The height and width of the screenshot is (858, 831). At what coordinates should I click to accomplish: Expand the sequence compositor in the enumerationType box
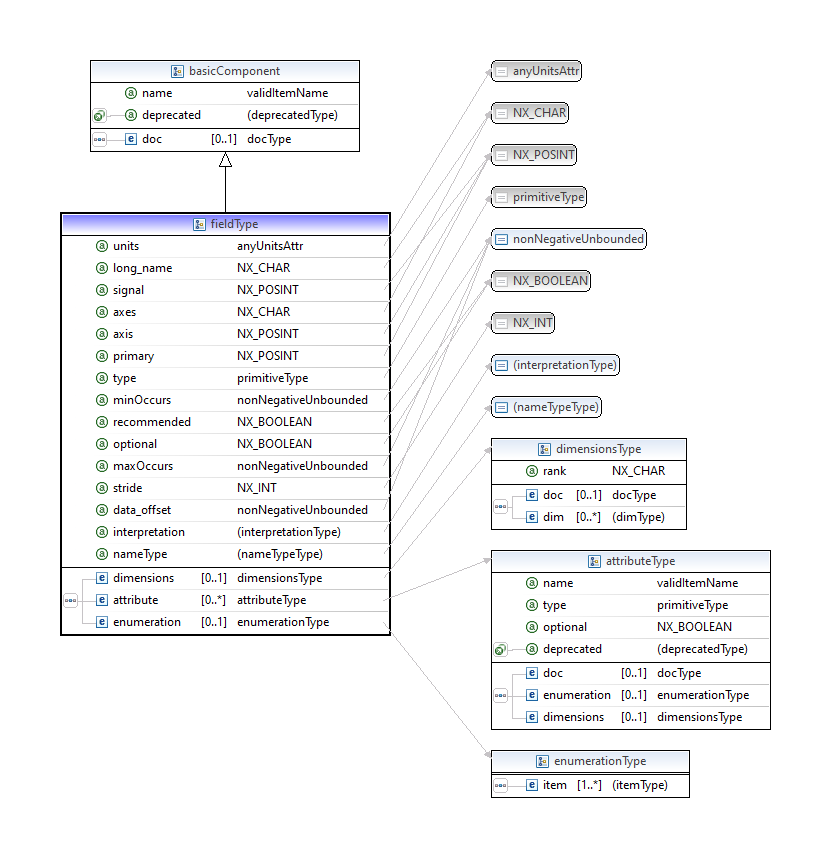501,786
